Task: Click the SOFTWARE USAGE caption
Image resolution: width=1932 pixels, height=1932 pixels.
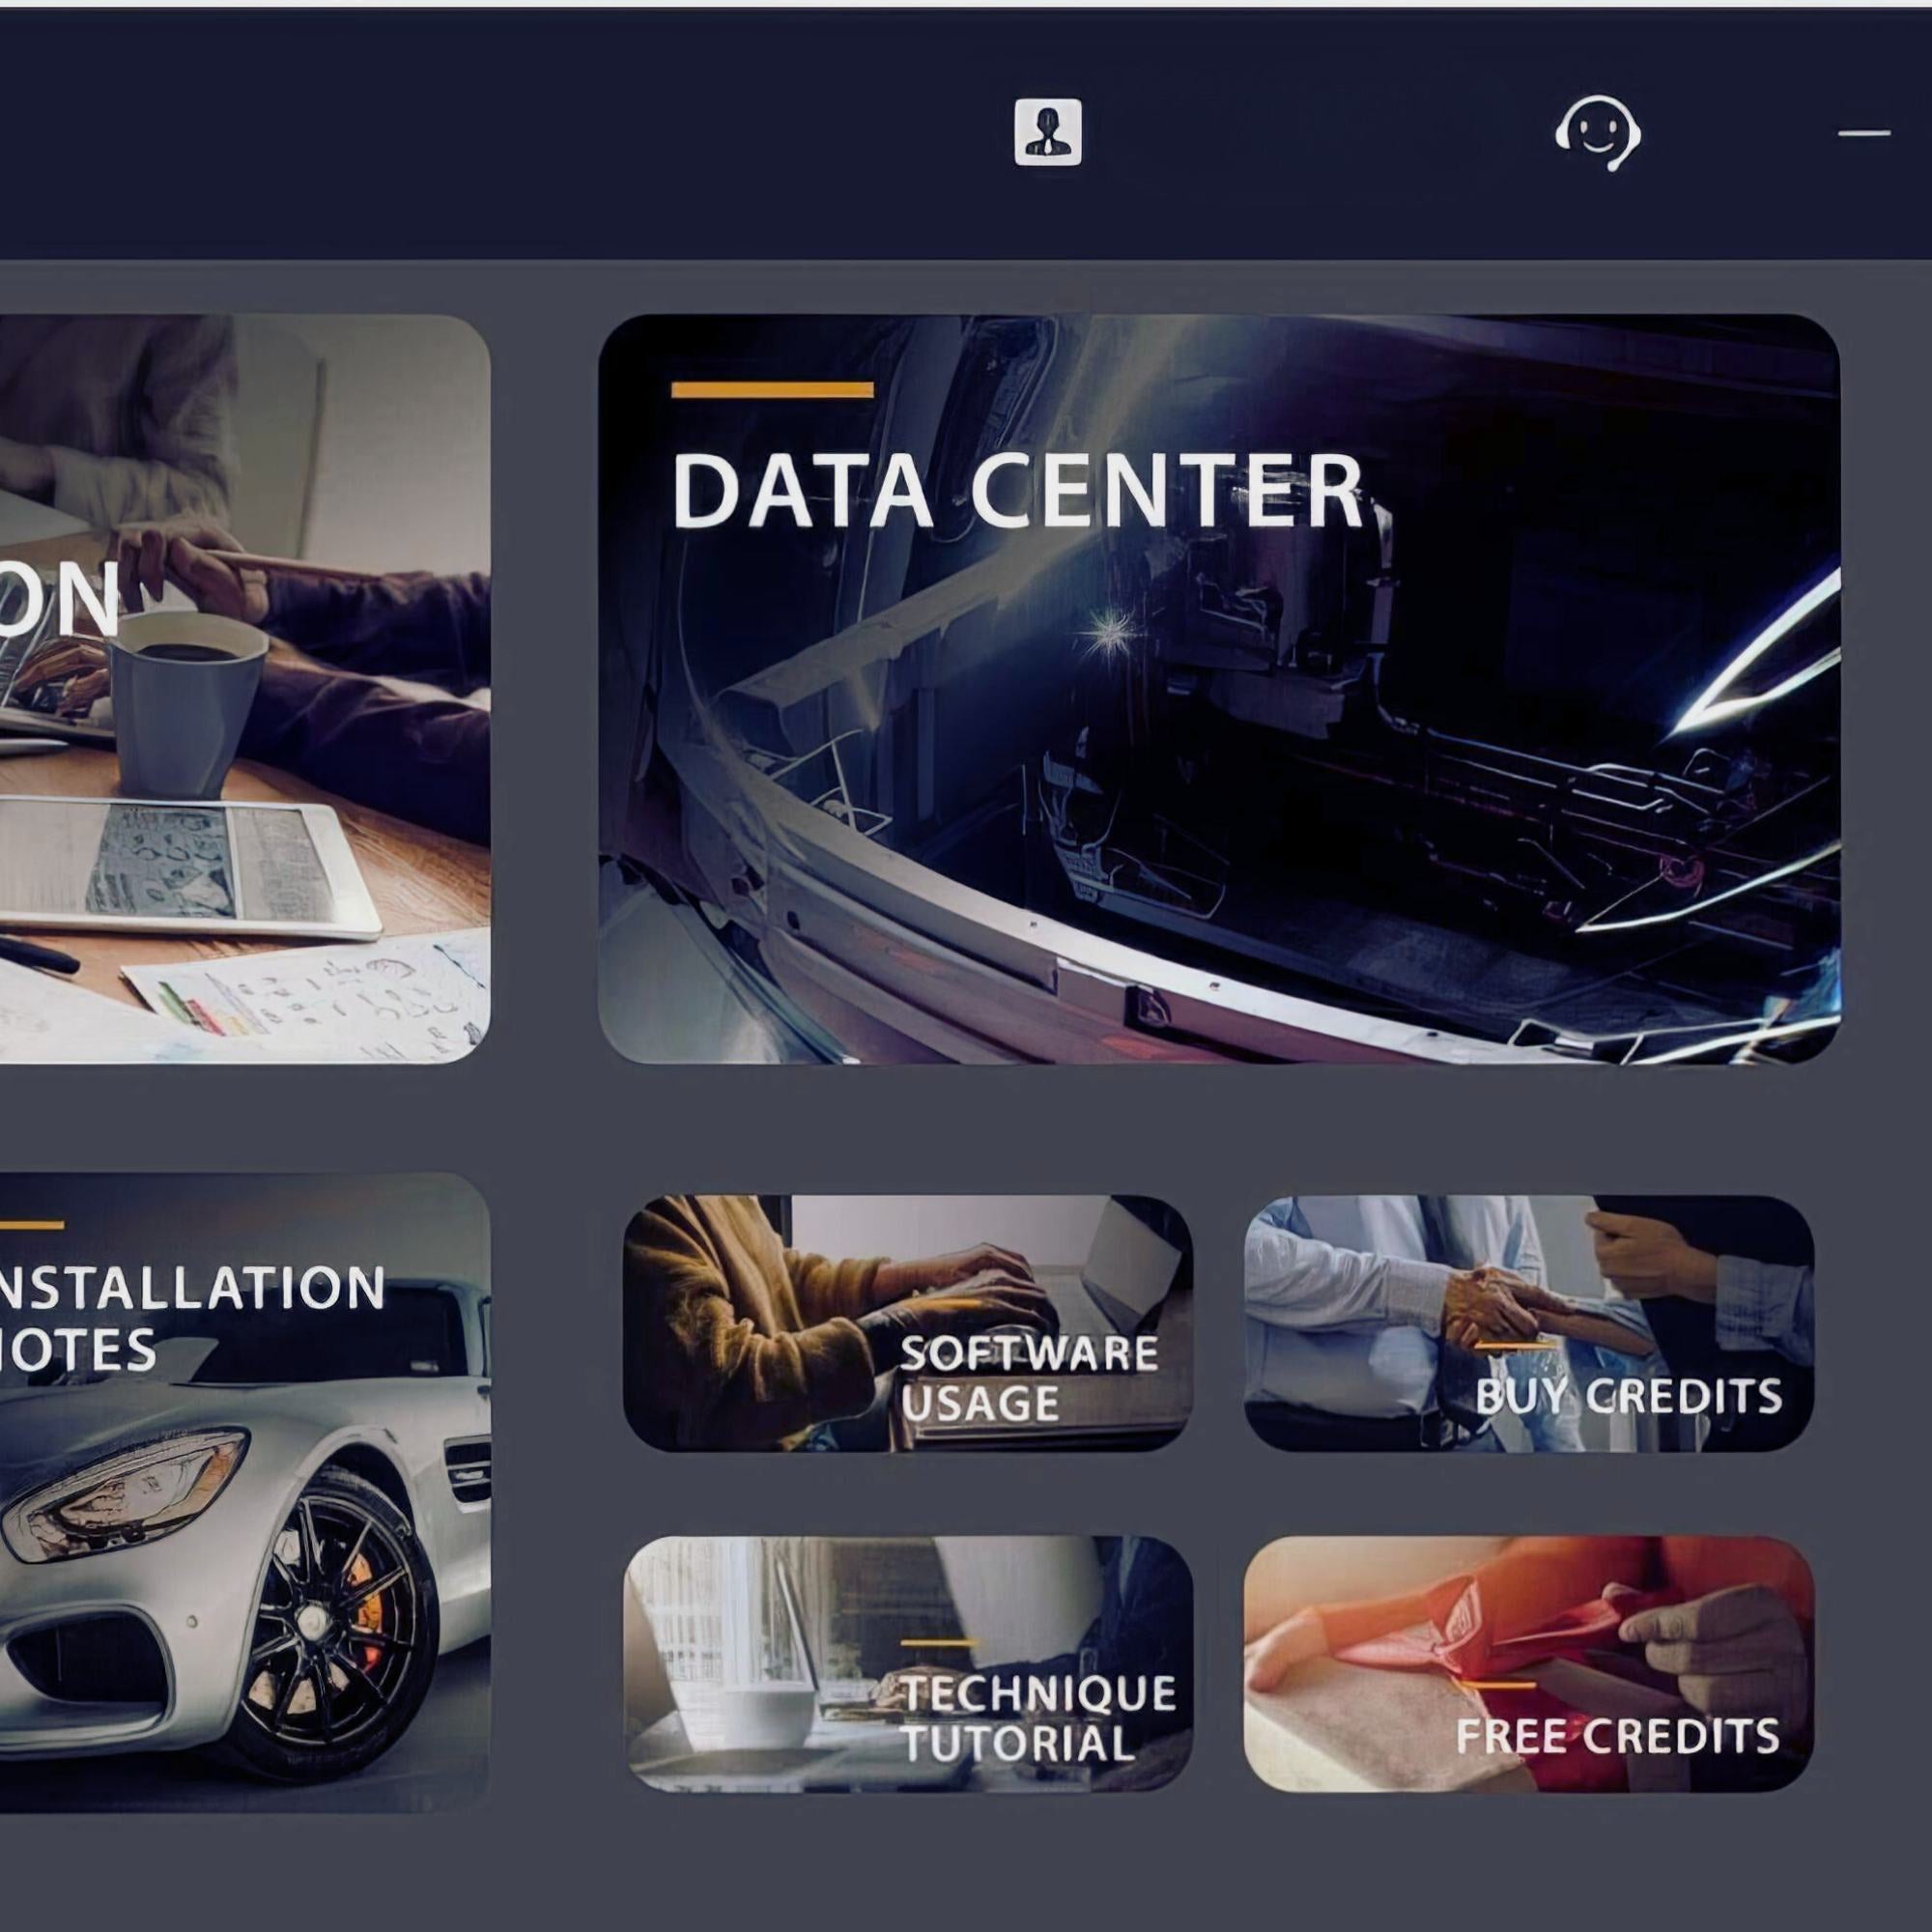Action: pos(1029,1378)
